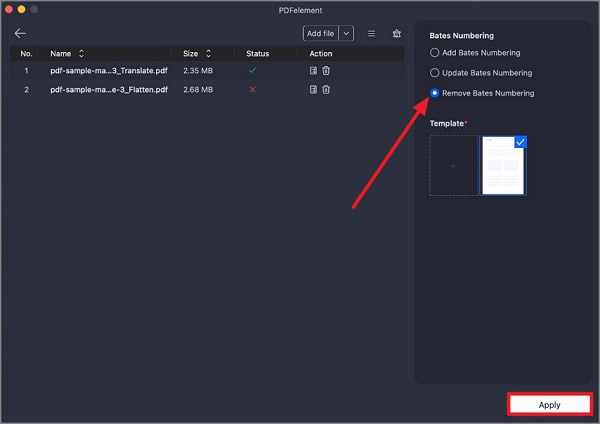Viewport: 600px width, 424px height.
Task: Click the No. column header
Action: point(26,54)
